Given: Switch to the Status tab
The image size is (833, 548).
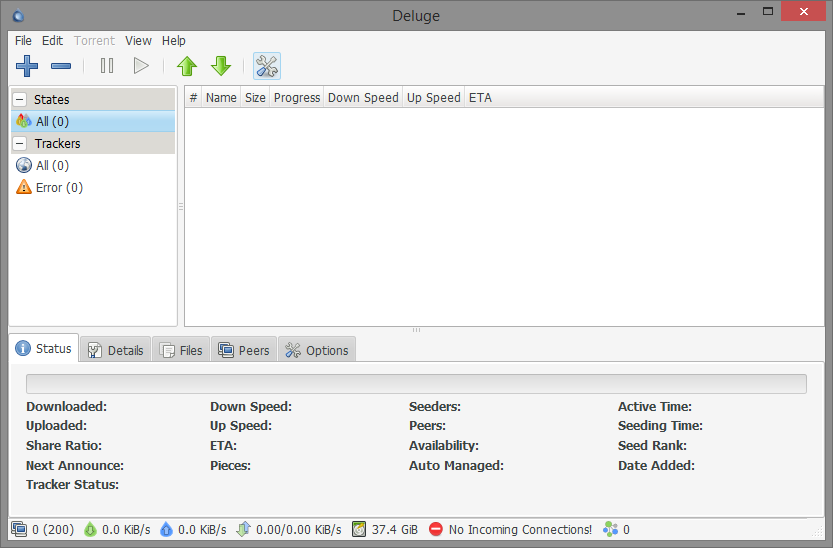Looking at the screenshot, I should (44, 348).
